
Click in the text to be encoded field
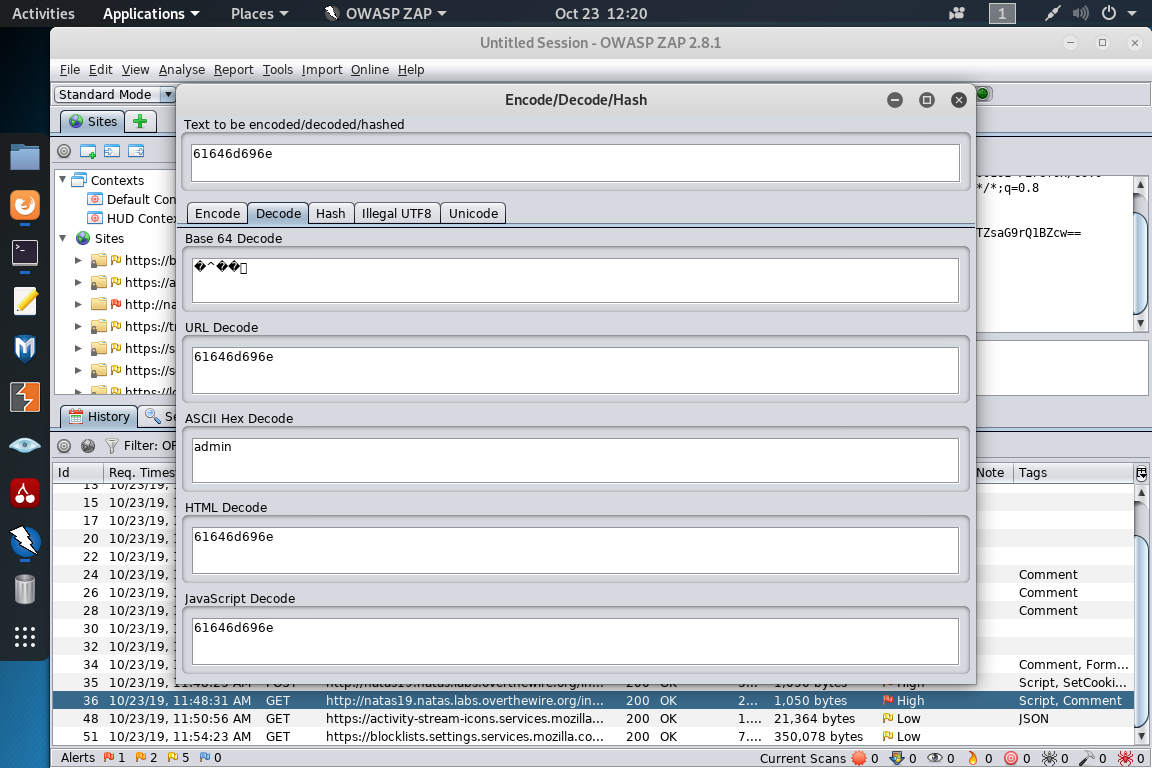(x=575, y=162)
